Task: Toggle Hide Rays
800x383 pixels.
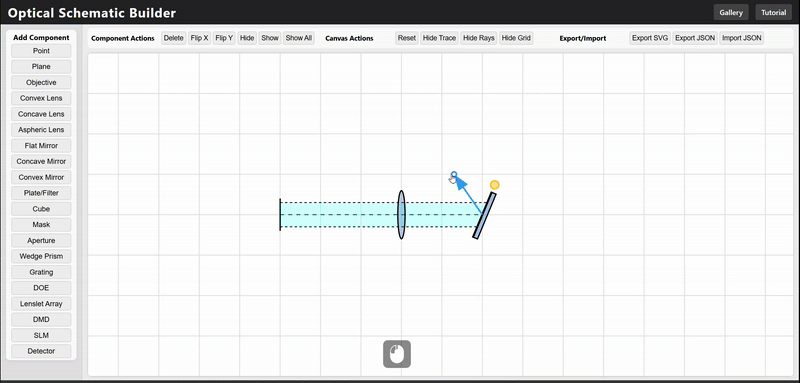Action: click(479, 38)
